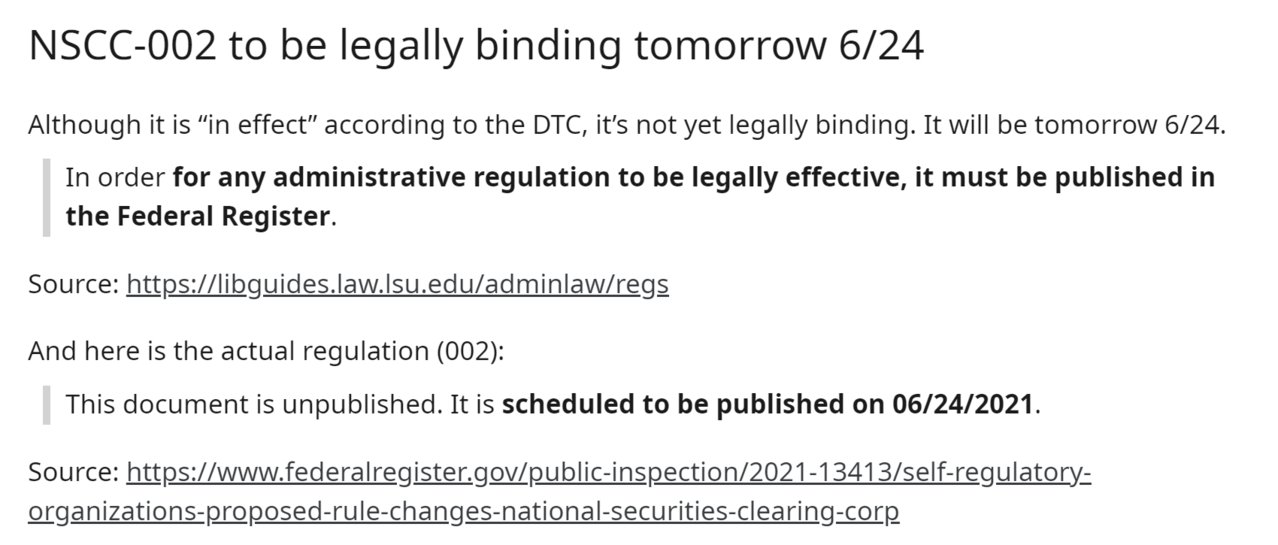Screen dimensions: 1278x545
Task: Click the organizations-proposed-rule-changes link line
Action: pos(464,511)
